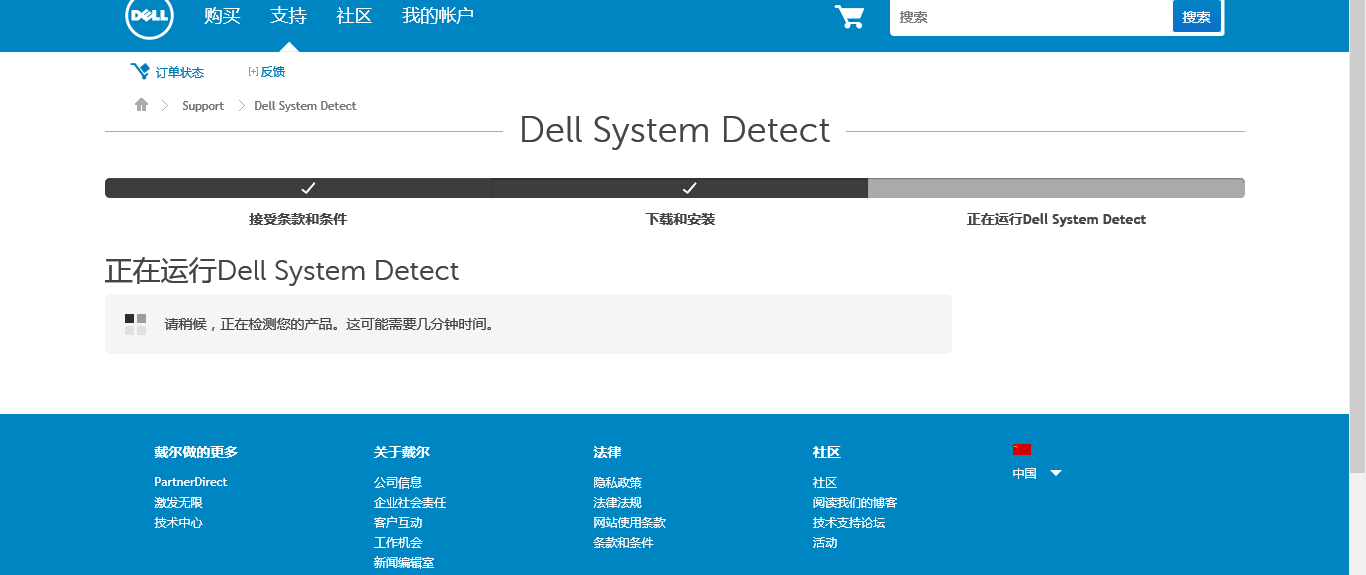
Task: Open the 网站使用条款 footer link
Action: click(629, 523)
